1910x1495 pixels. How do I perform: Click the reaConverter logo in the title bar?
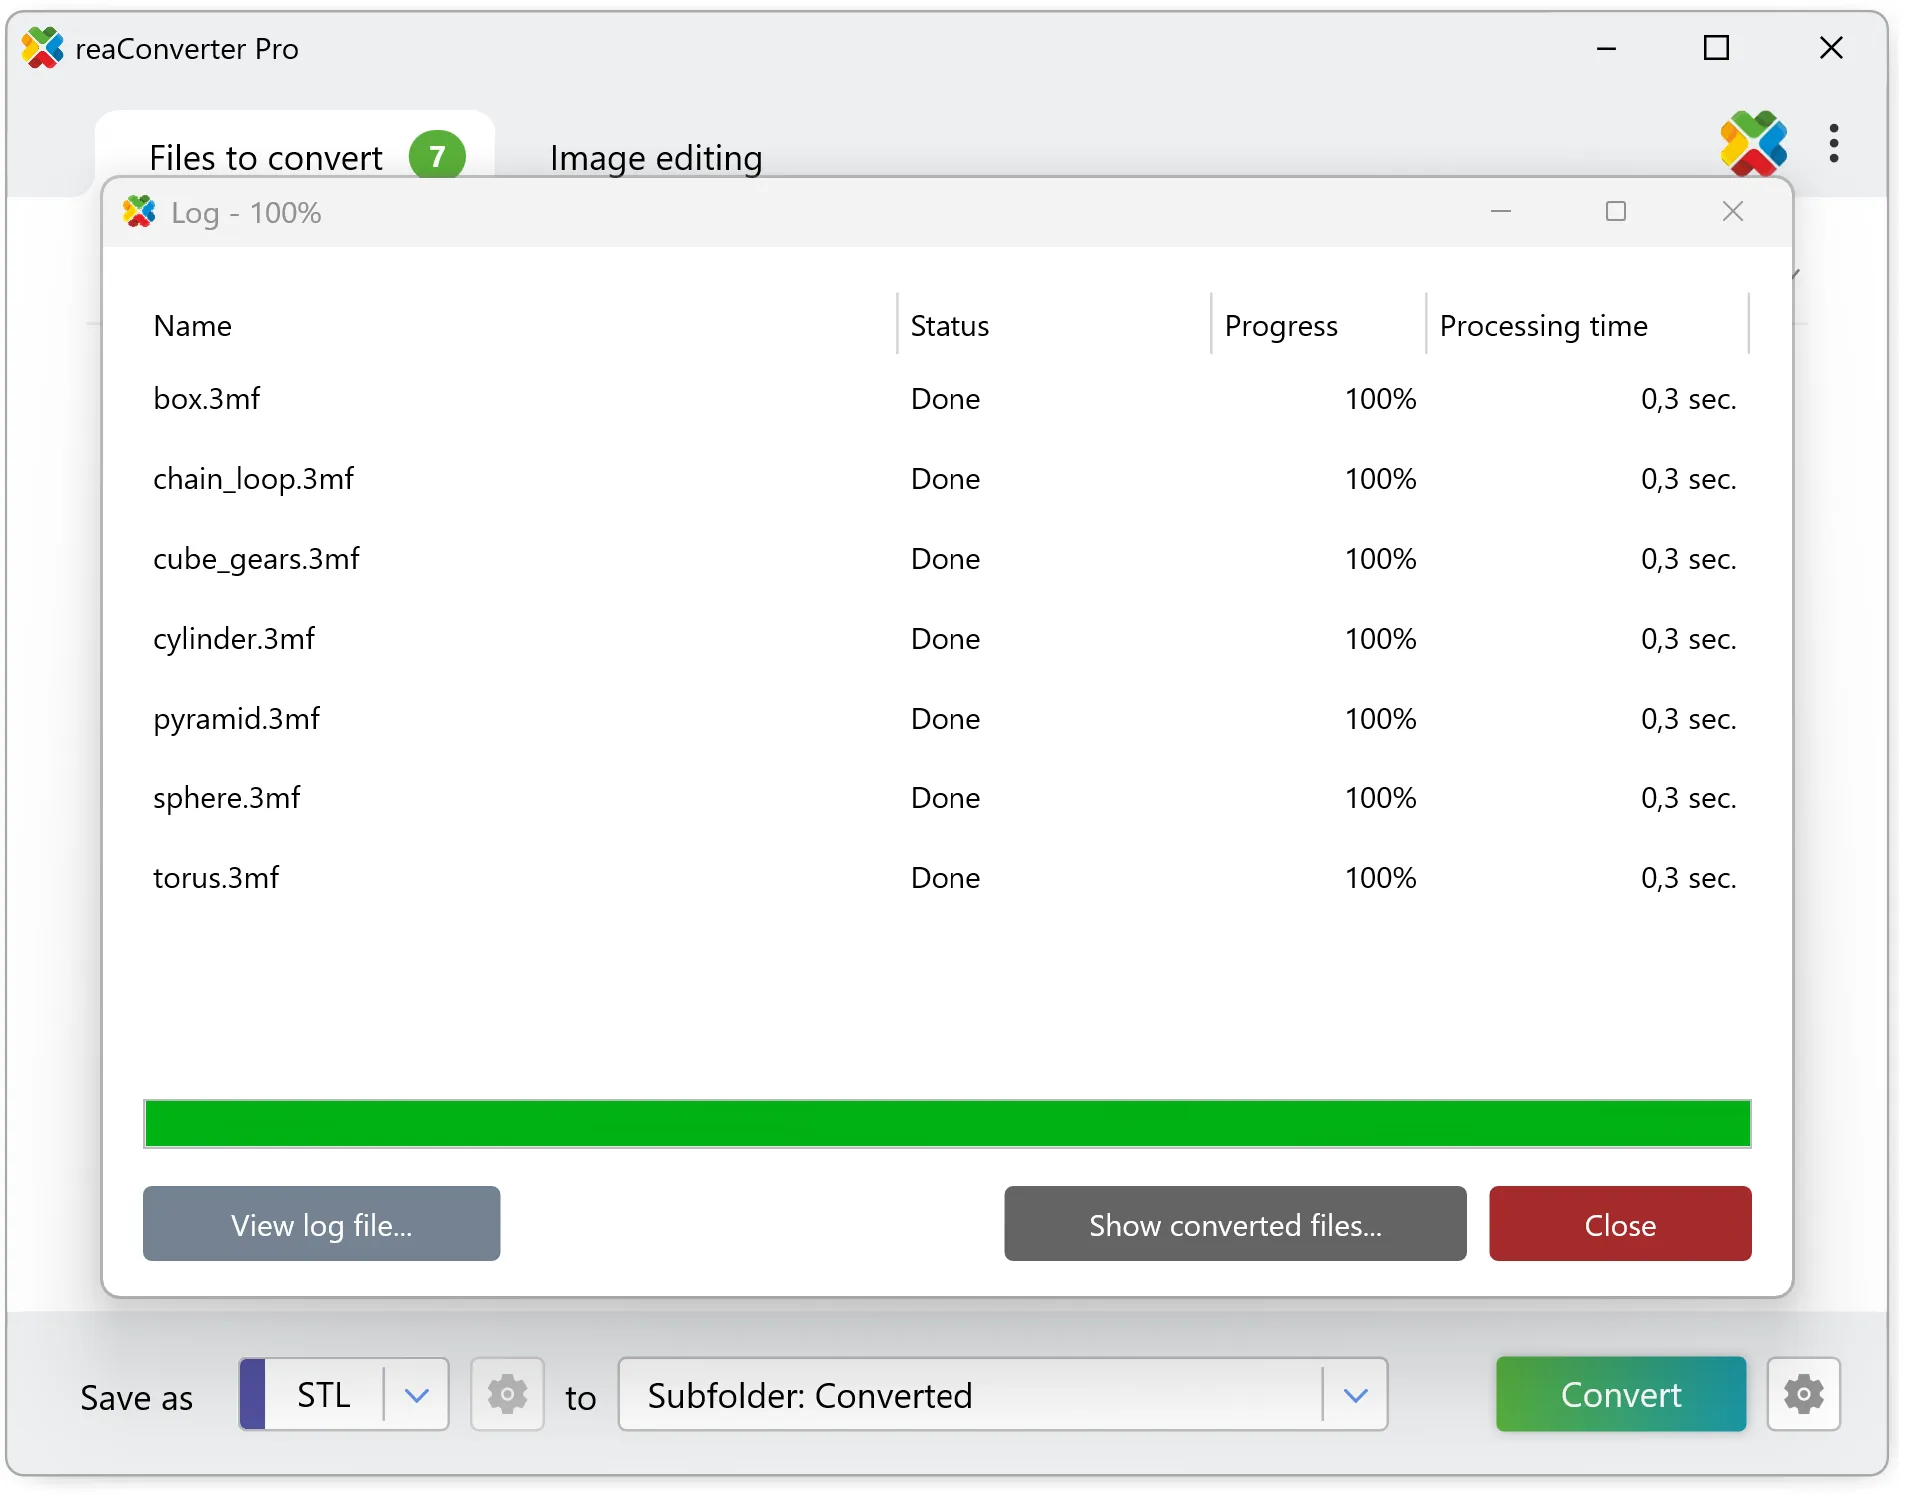tap(42, 47)
